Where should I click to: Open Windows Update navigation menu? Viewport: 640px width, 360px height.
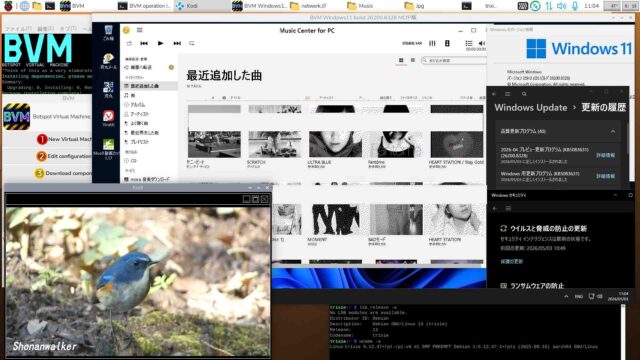tap(508, 94)
